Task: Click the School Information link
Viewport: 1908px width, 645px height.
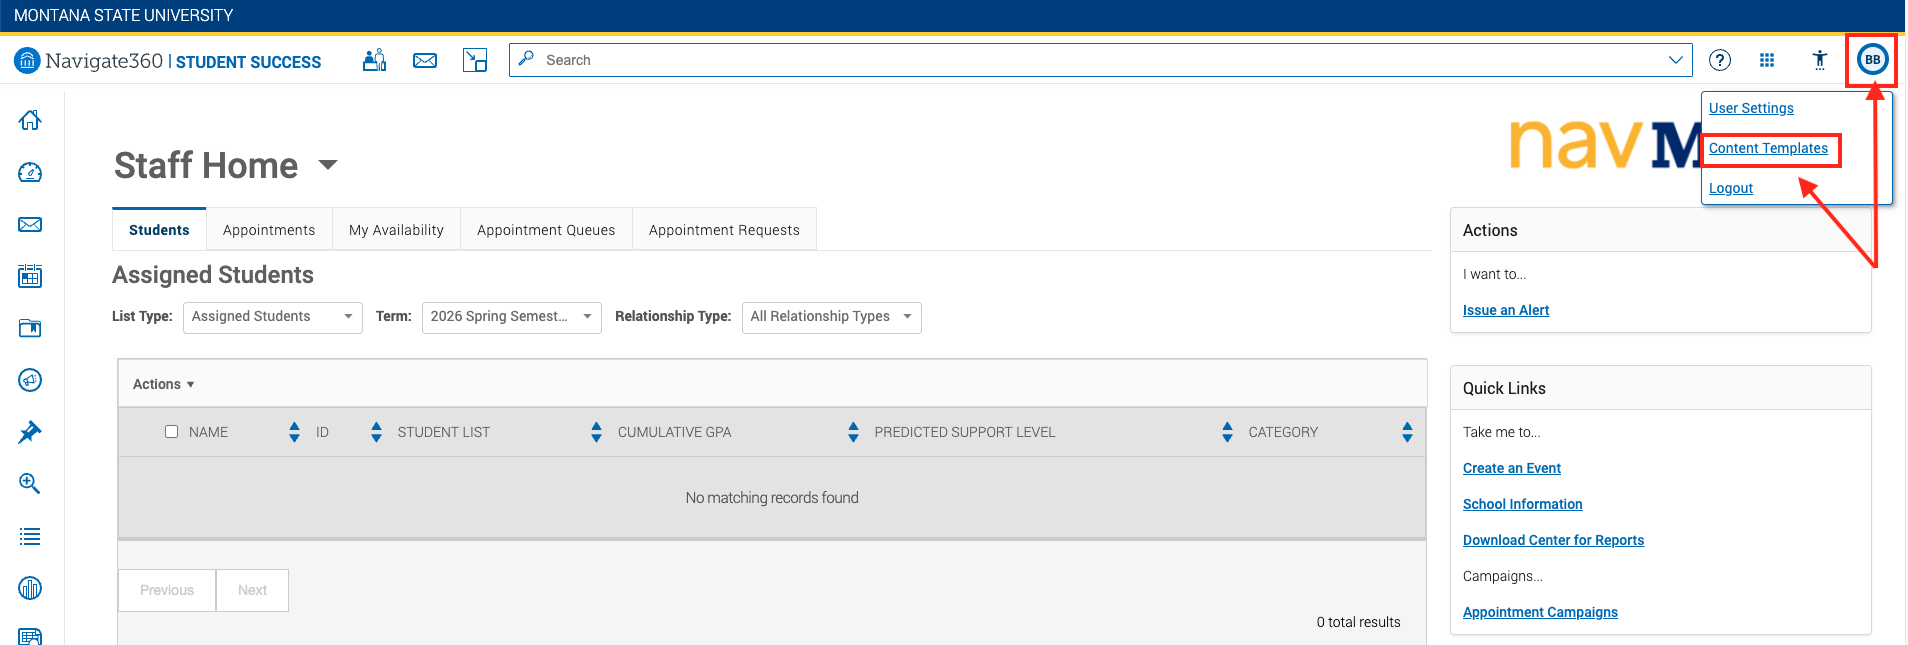Action: [1523, 504]
